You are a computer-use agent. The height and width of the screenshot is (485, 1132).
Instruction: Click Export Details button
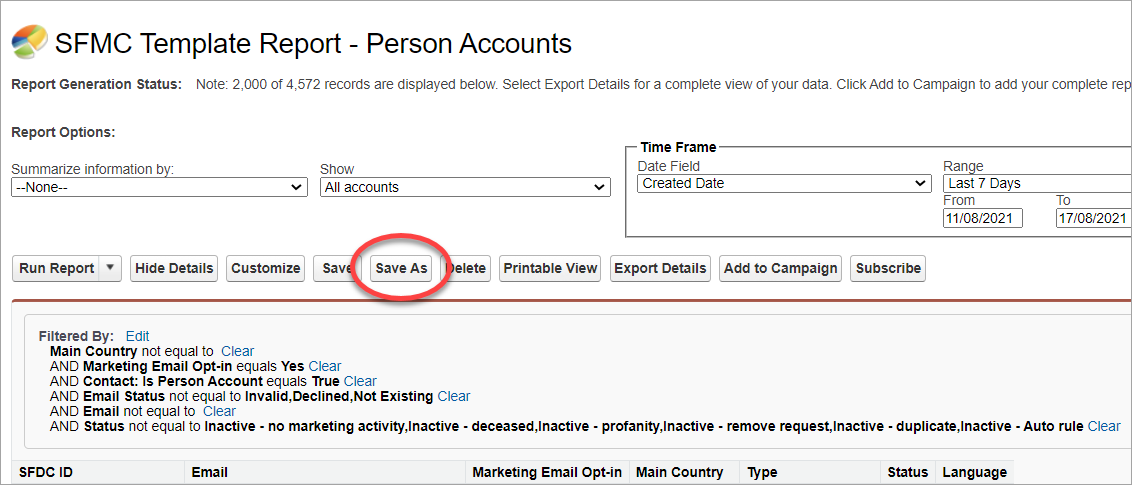660,268
